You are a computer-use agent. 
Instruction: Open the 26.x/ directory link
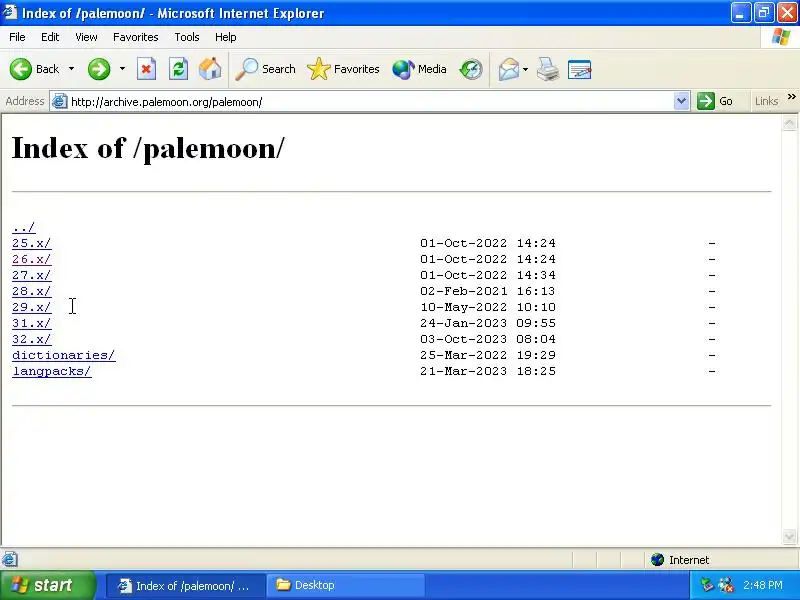[32, 259]
